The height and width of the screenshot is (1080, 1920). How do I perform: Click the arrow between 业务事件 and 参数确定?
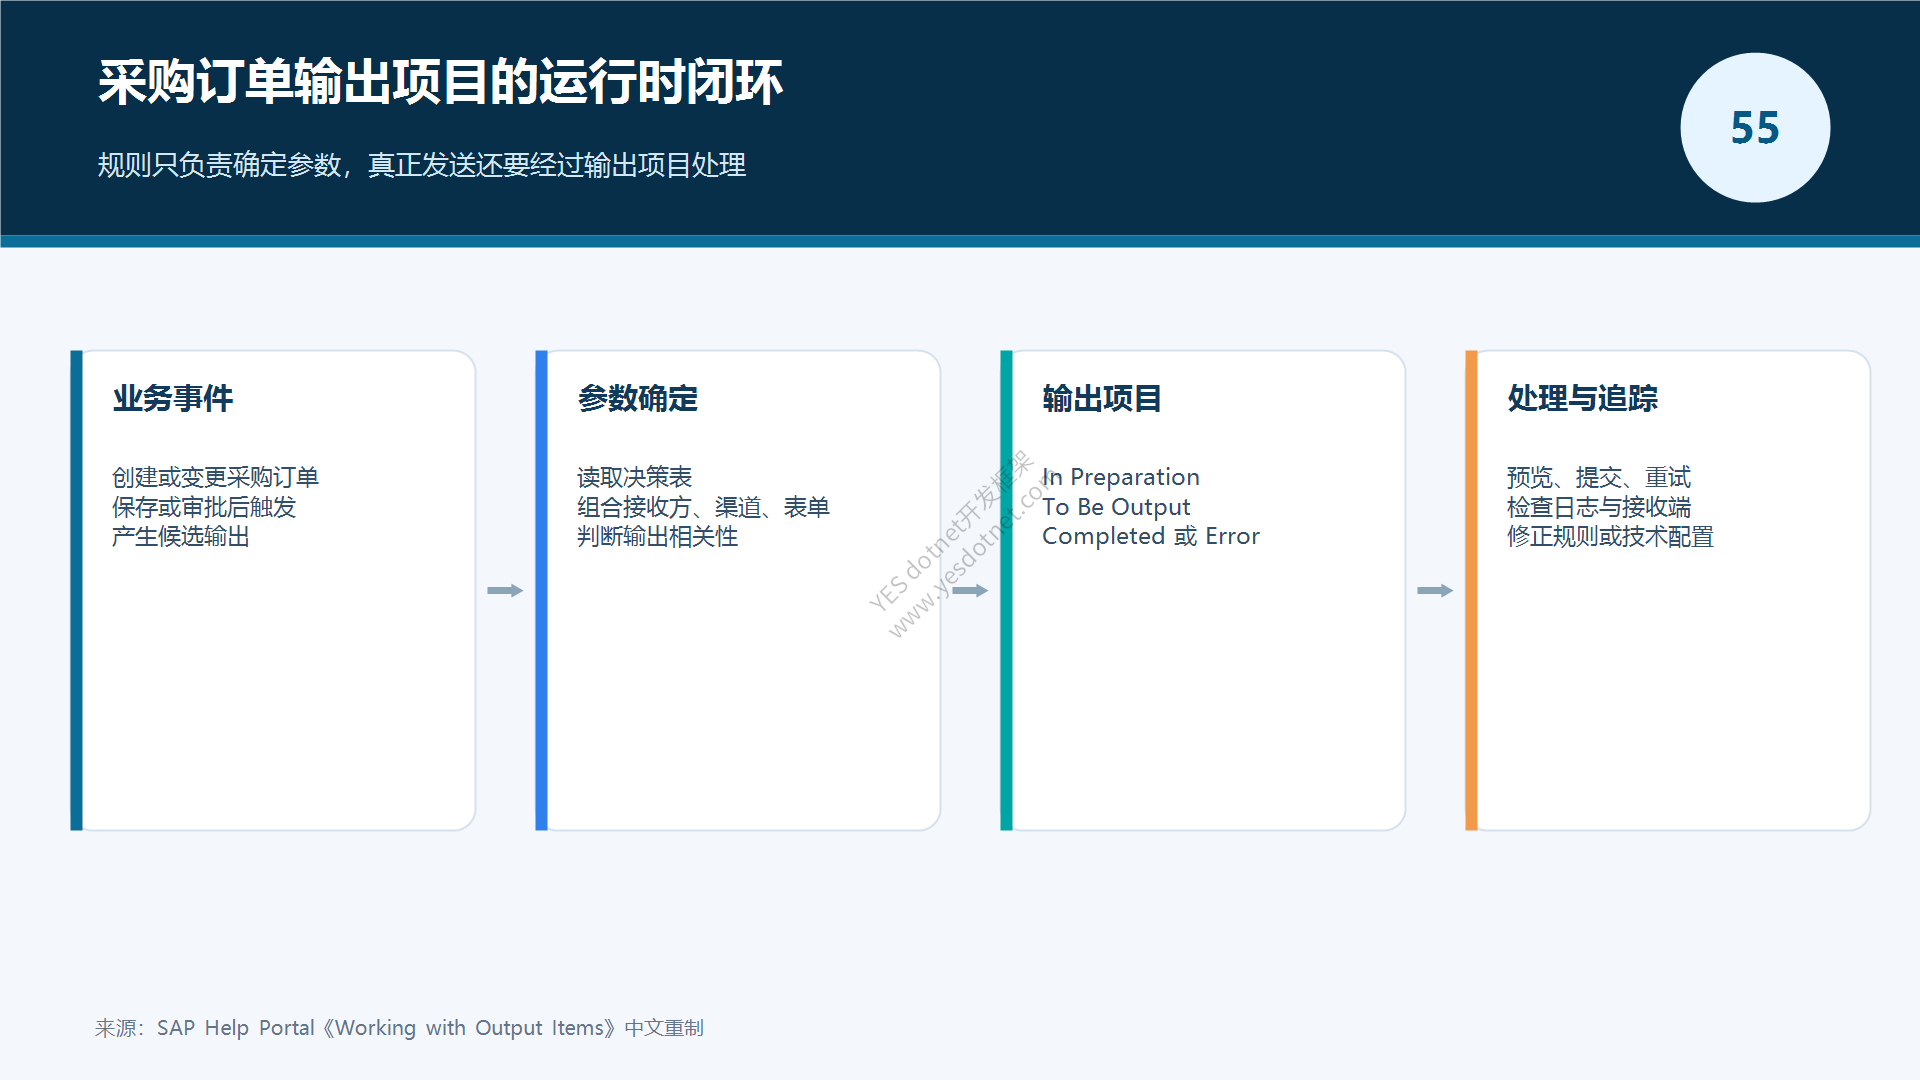pyautogui.click(x=505, y=590)
